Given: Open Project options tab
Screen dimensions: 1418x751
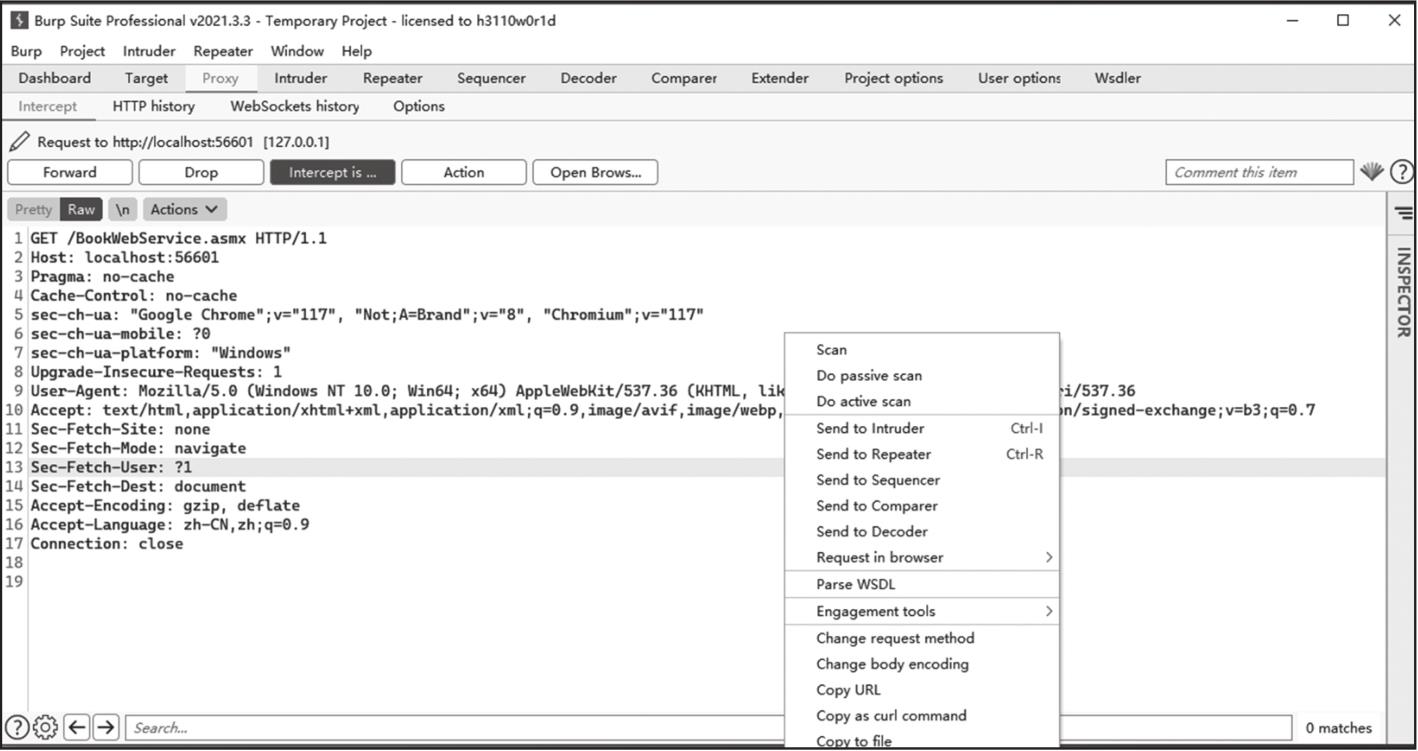Looking at the screenshot, I should pyautogui.click(x=894, y=78).
